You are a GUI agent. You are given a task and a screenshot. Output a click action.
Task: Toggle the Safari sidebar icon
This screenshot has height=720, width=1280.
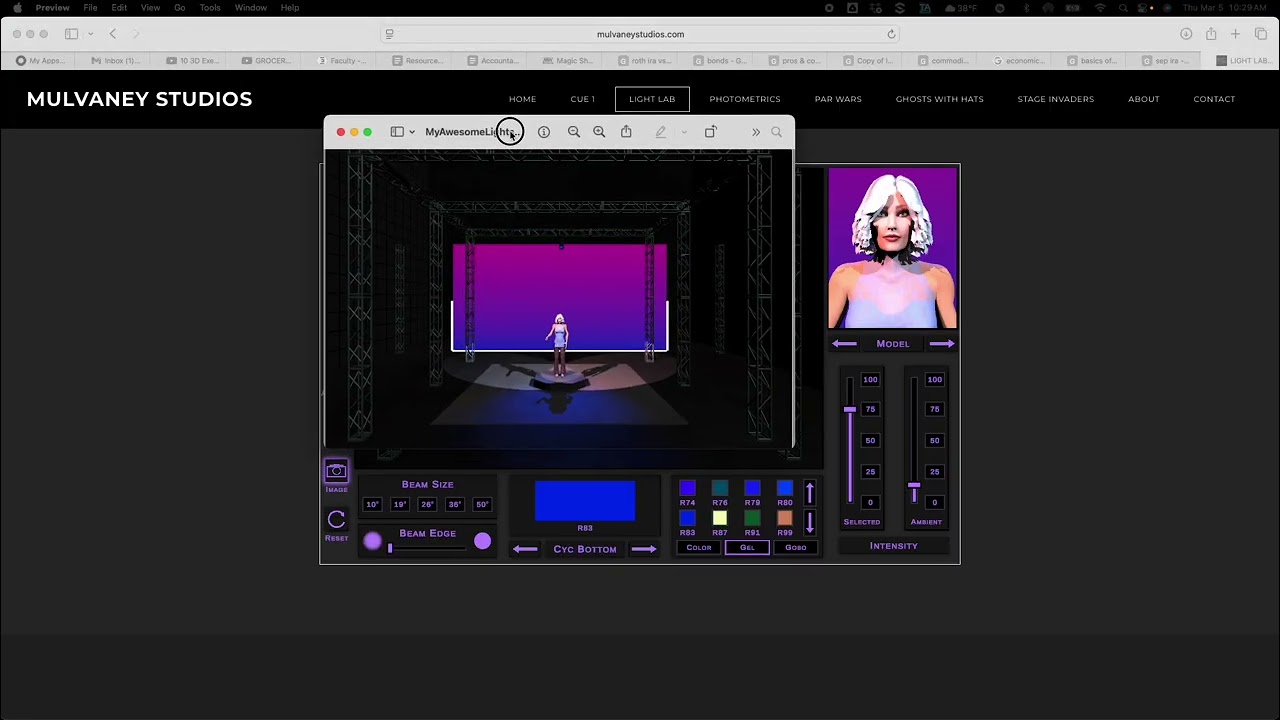point(71,34)
